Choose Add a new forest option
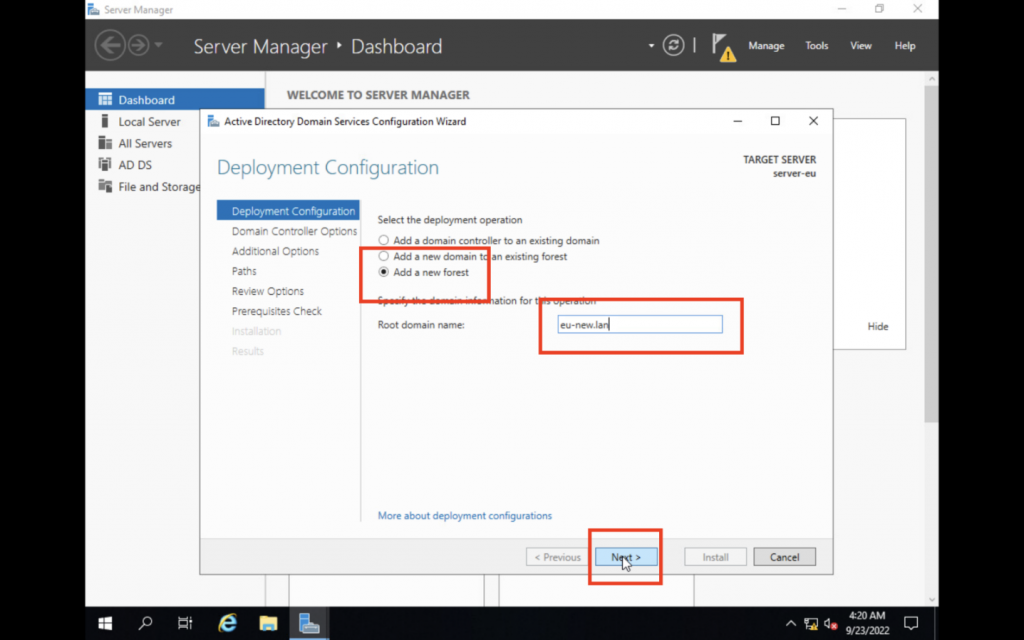This screenshot has width=1024, height=640. click(x=384, y=272)
